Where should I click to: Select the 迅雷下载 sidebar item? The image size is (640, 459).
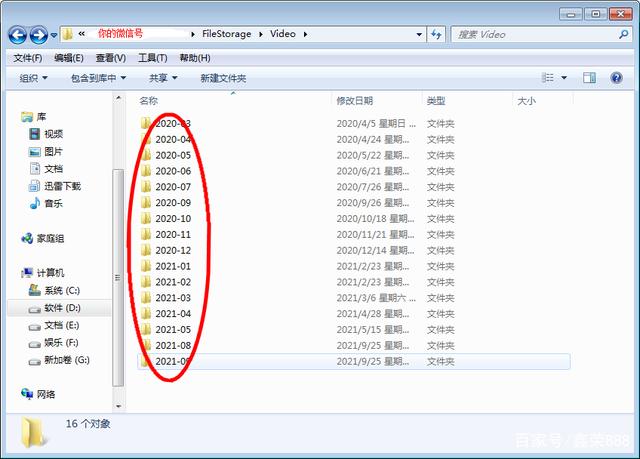click(61, 186)
